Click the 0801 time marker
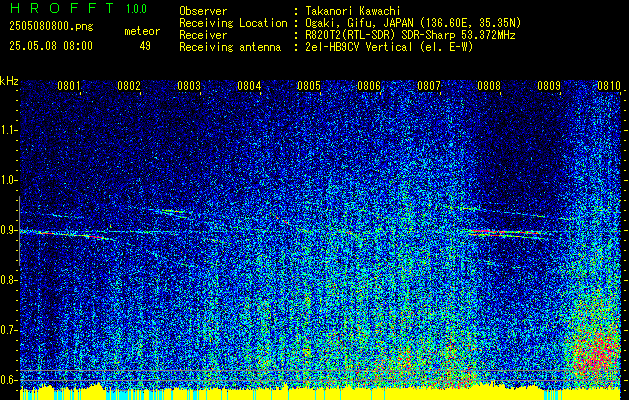 69,86
